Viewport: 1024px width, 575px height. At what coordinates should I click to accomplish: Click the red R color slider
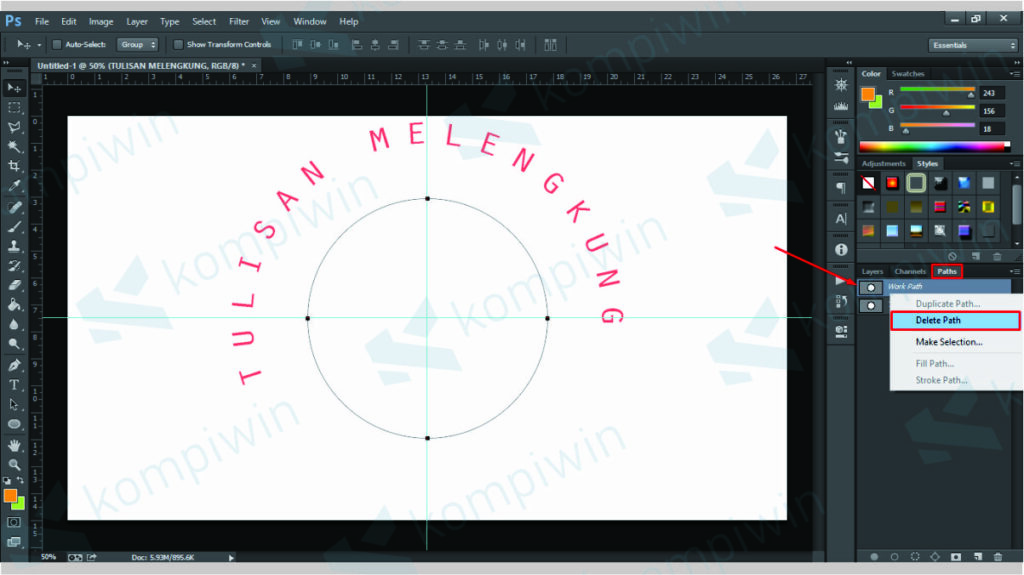[937, 92]
